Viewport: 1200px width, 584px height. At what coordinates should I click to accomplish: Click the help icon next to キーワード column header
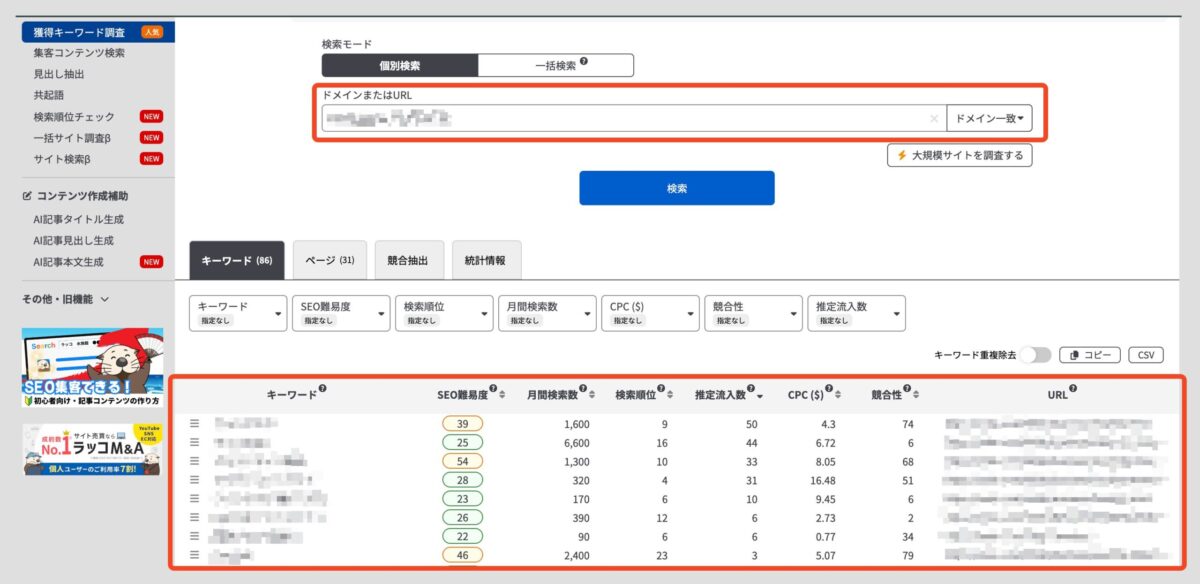click(322, 391)
